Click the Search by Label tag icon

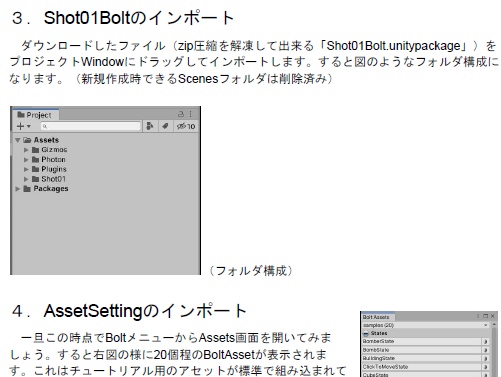tap(165, 126)
